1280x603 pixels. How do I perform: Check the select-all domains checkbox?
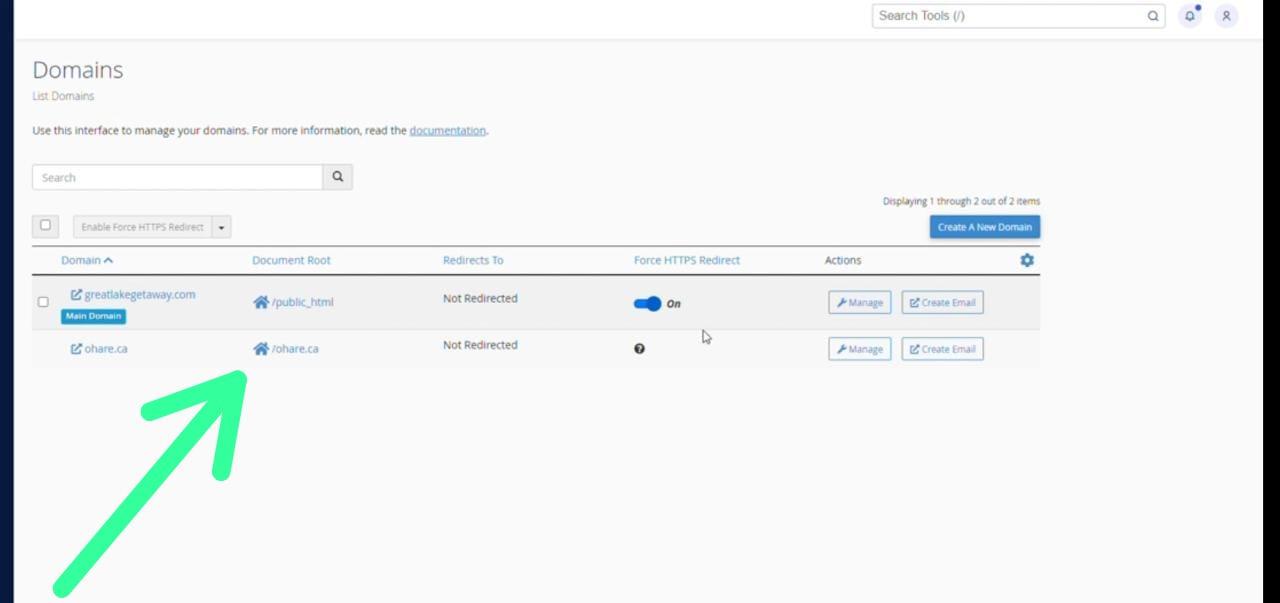(x=45, y=226)
